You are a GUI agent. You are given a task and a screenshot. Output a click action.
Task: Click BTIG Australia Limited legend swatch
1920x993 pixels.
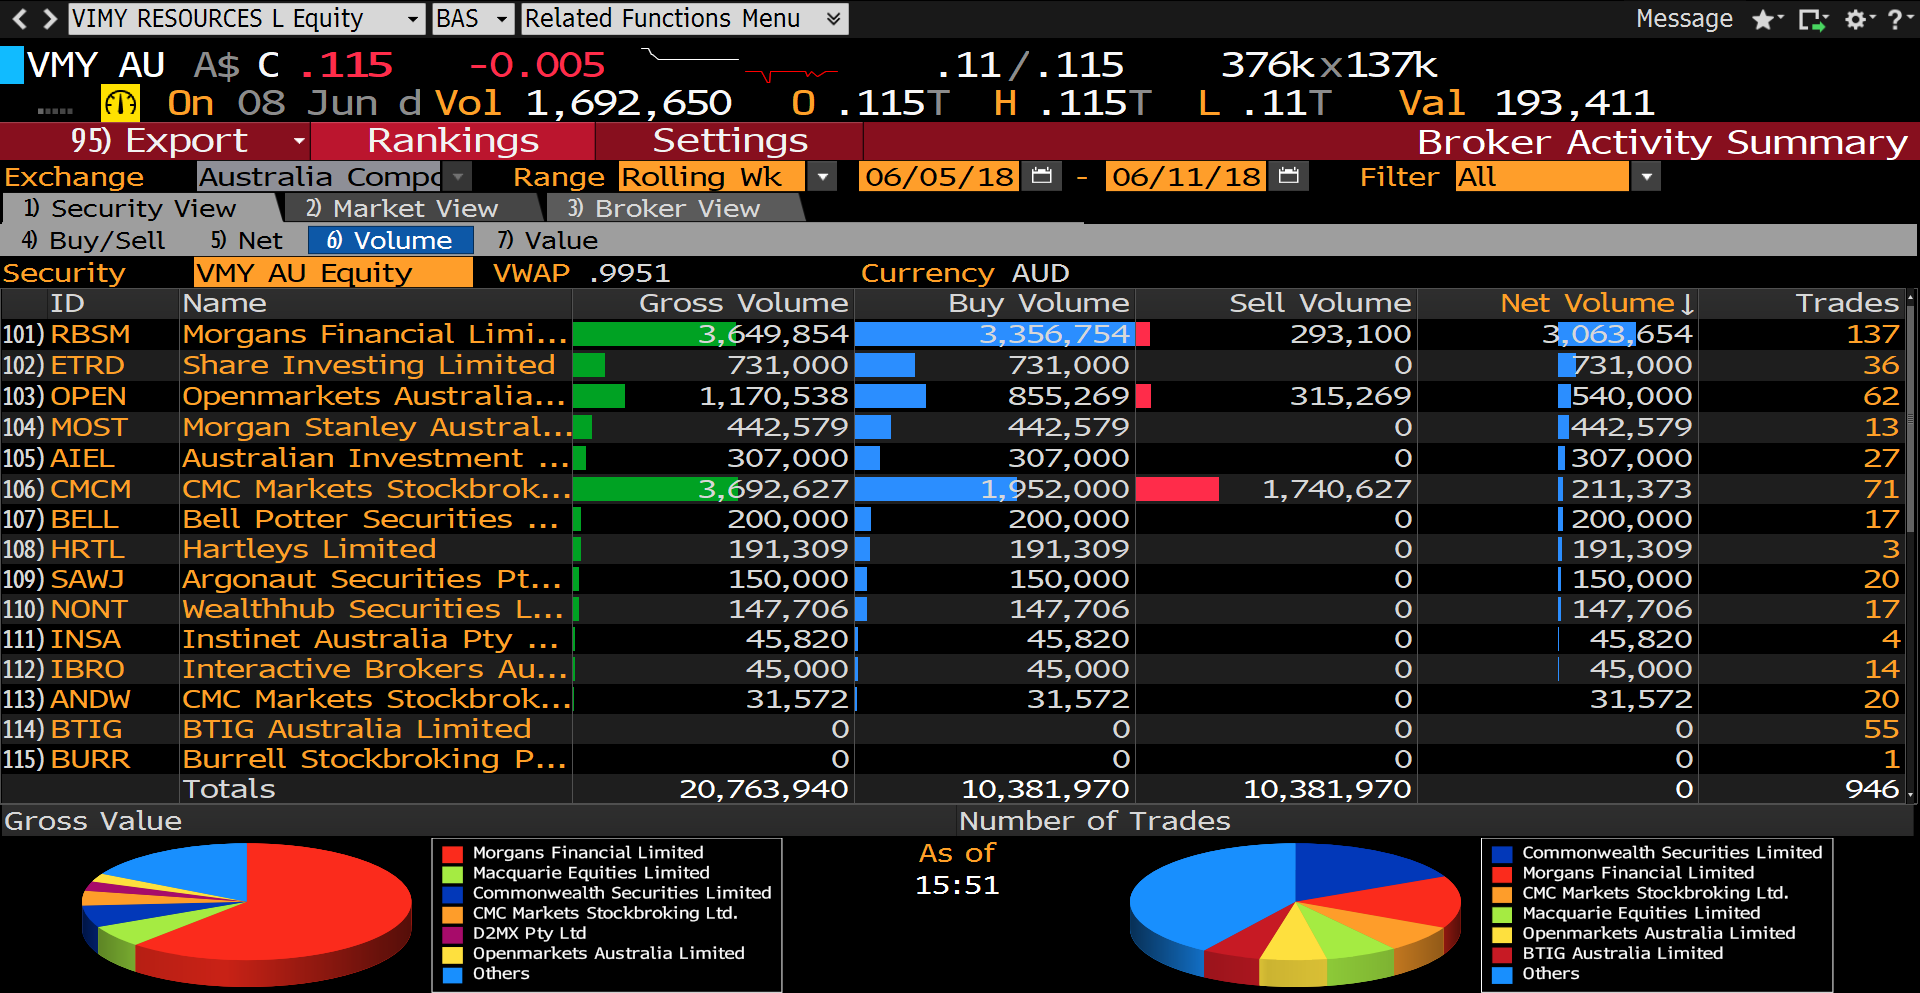1502,954
